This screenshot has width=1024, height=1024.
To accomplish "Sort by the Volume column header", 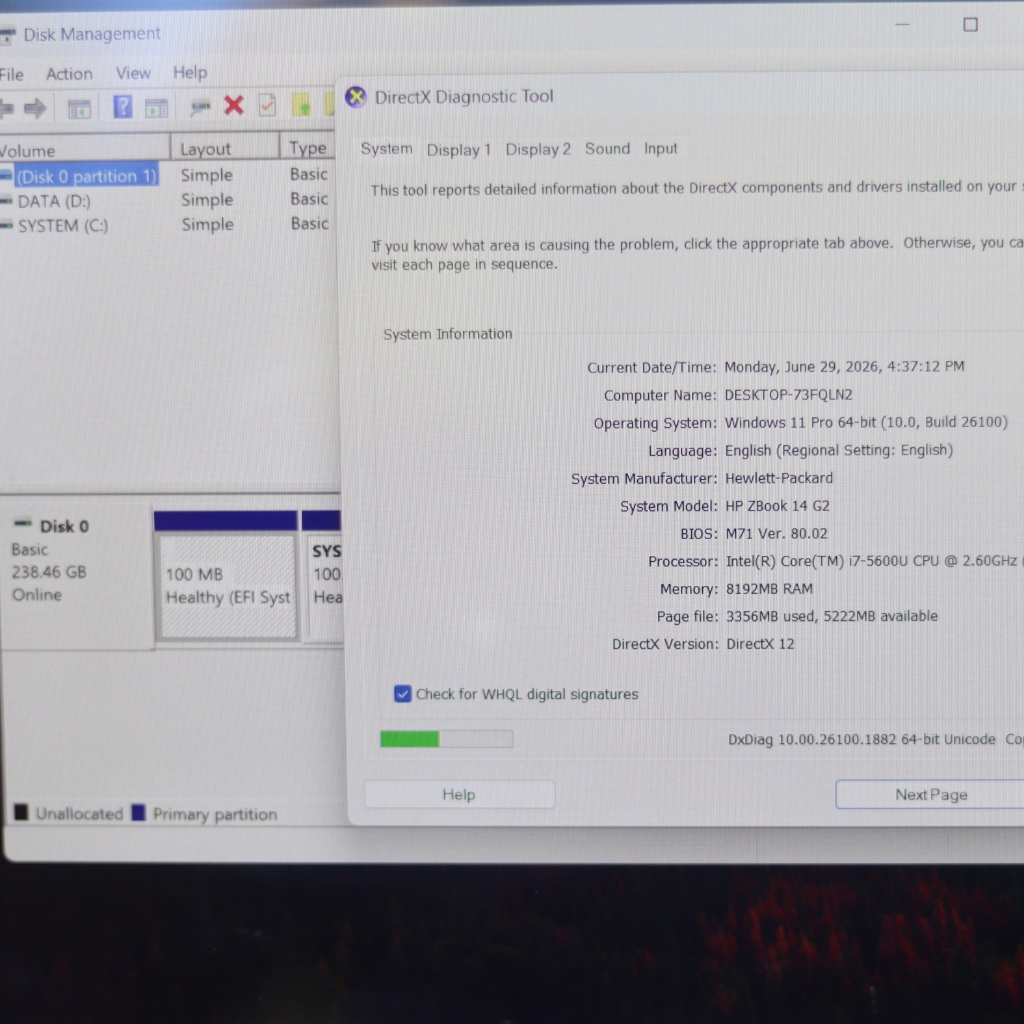I will point(84,150).
